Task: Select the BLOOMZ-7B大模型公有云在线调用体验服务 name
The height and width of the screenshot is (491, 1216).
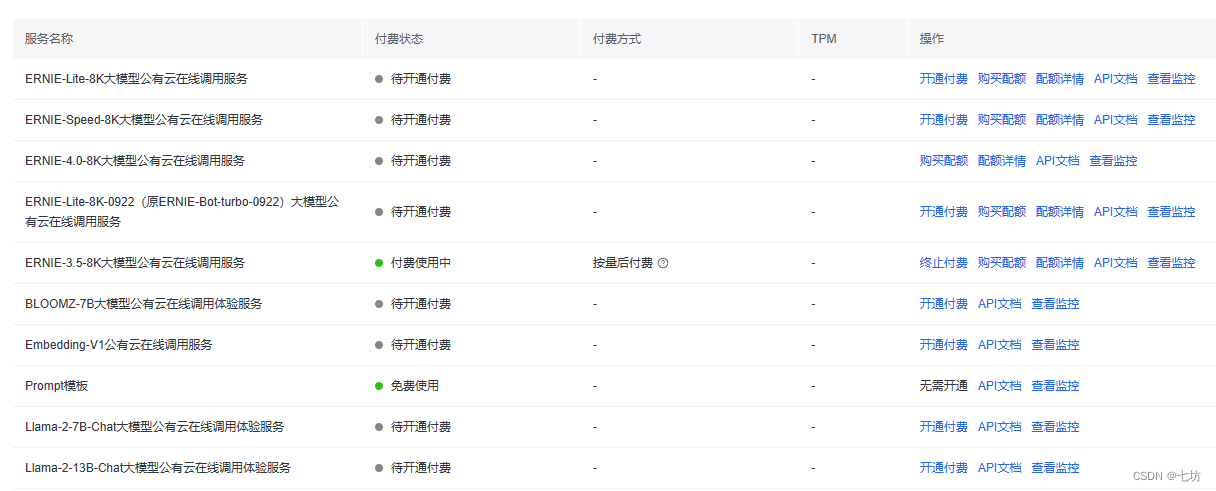Action: 144,304
